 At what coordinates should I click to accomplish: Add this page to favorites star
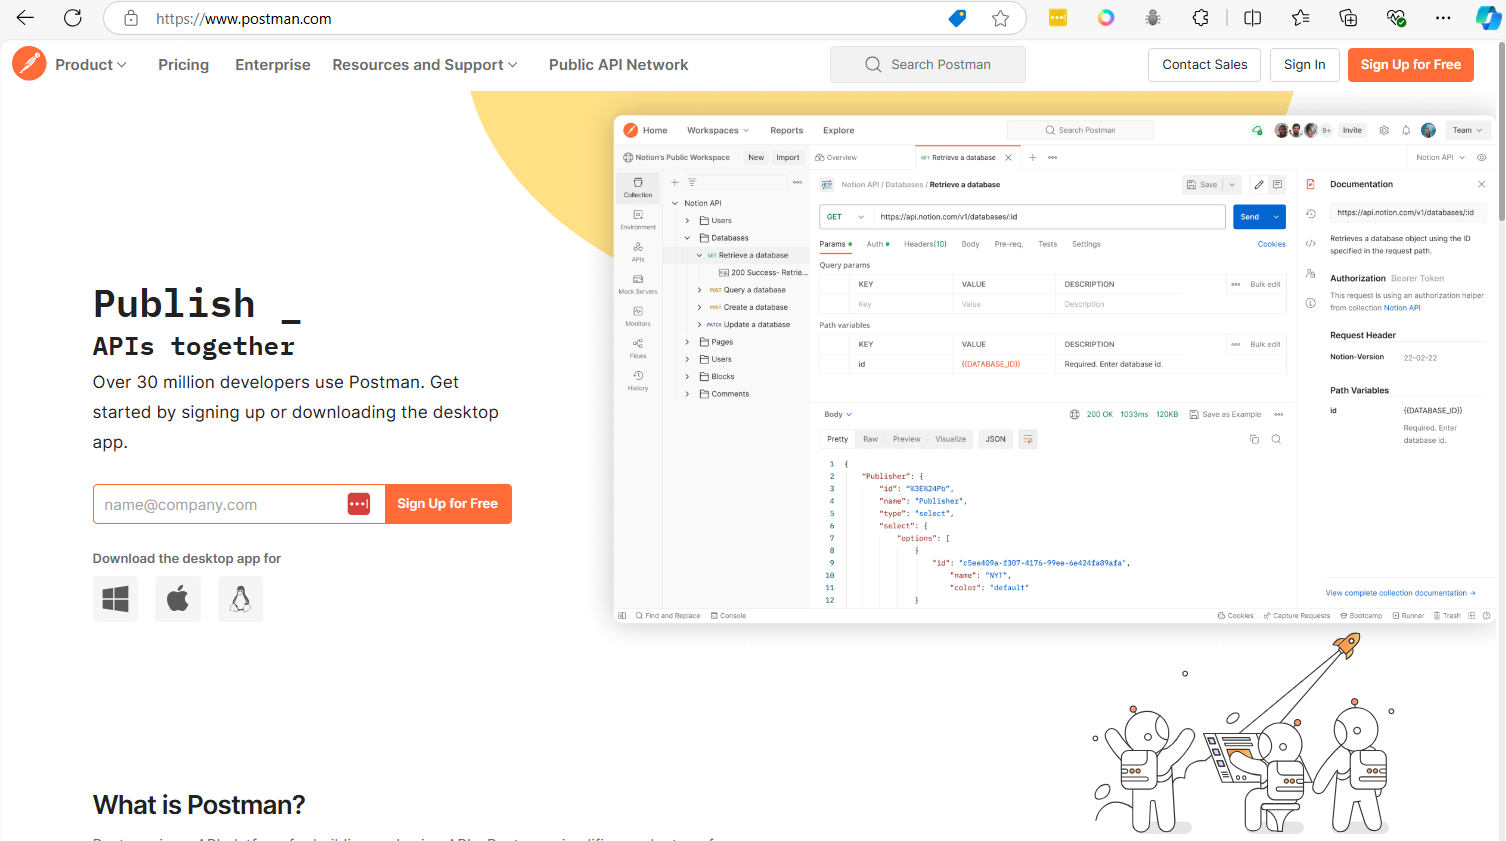point(1000,18)
